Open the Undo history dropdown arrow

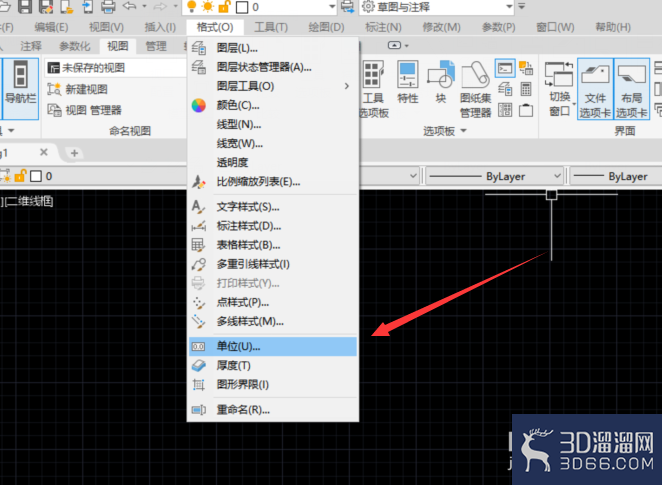pos(144,6)
